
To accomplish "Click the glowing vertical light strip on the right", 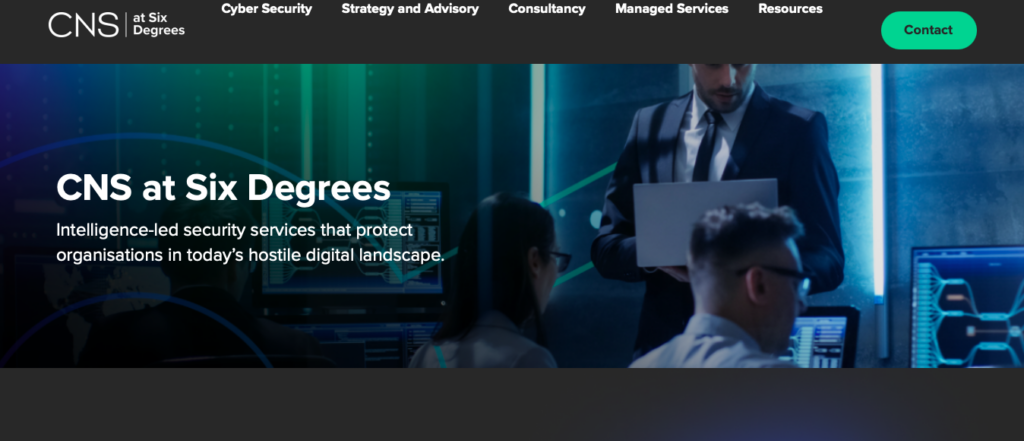I will point(876,180).
